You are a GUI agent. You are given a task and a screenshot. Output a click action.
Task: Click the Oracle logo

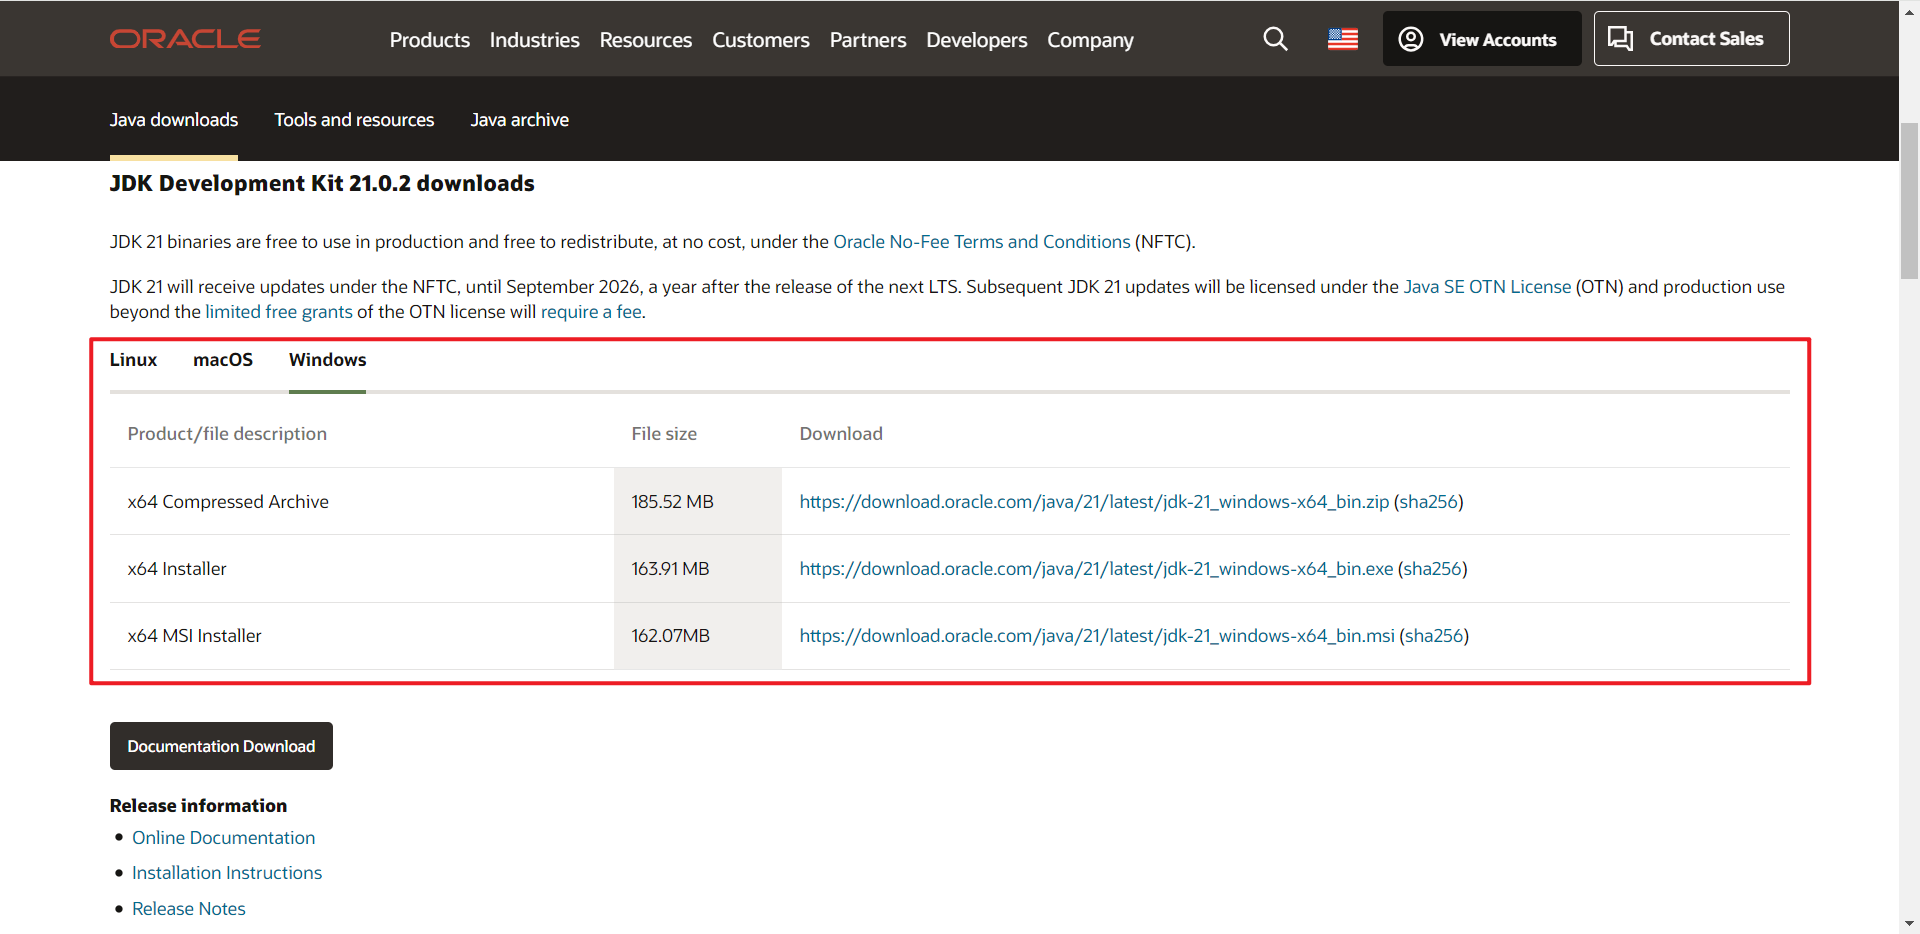(185, 39)
